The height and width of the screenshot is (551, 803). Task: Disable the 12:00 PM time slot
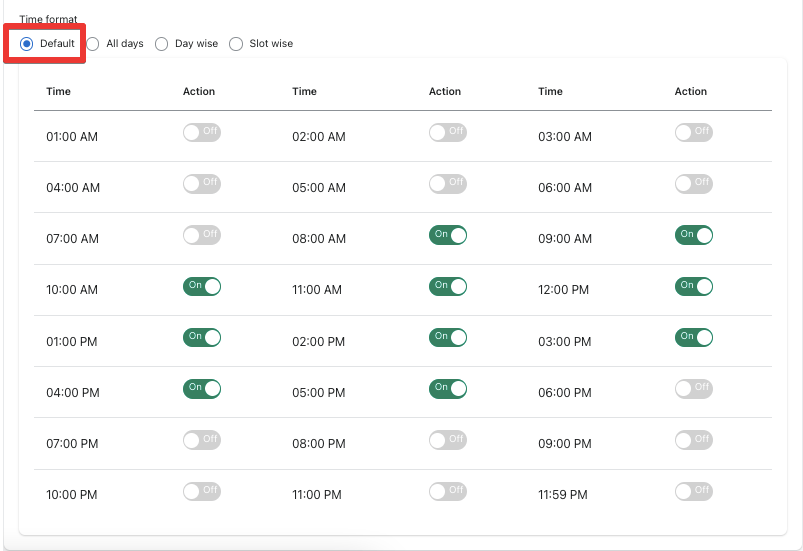693,287
